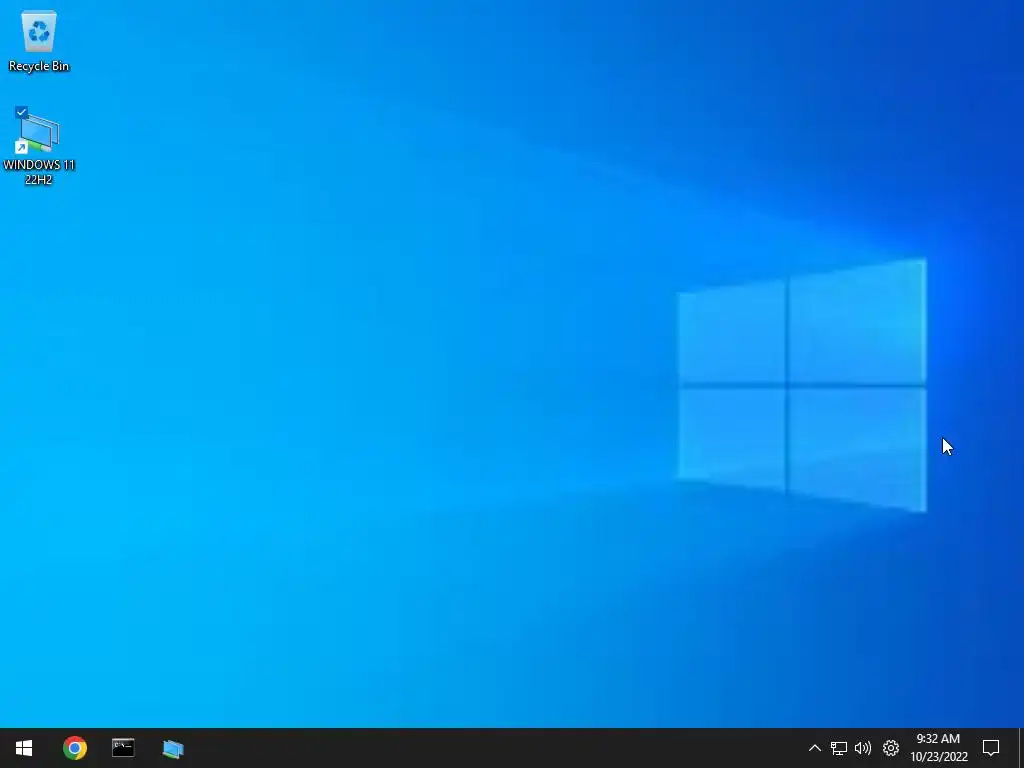The image size is (1024, 768).
Task: Open the stacked monitors app on taskbar
Action: pos(173,748)
